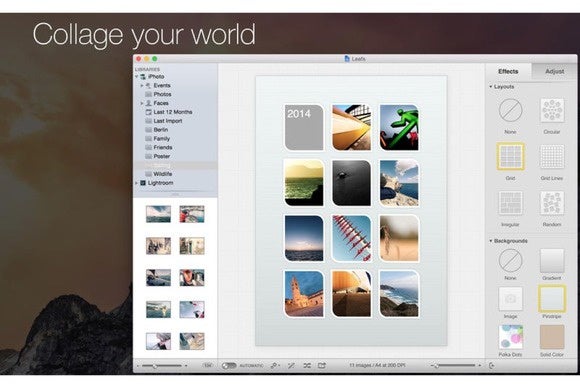Pick the Random layout icon
Screen dimensions: 580x388
(x=552, y=203)
